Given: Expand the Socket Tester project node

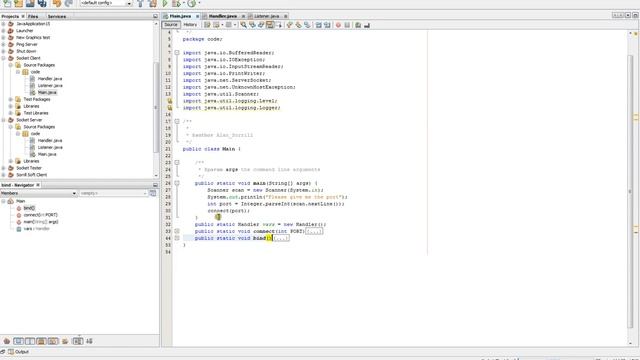Looking at the screenshot, I should coord(4,168).
